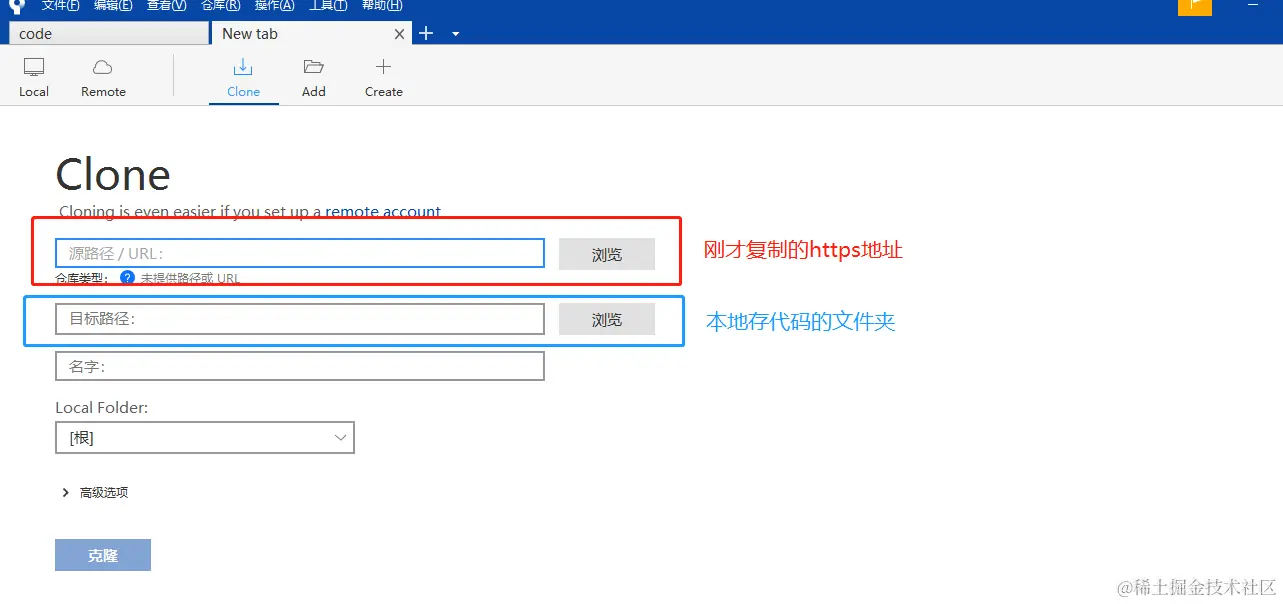1283x604 pixels.
Task: Click the 克隆 clone button
Action: [x=103, y=555]
